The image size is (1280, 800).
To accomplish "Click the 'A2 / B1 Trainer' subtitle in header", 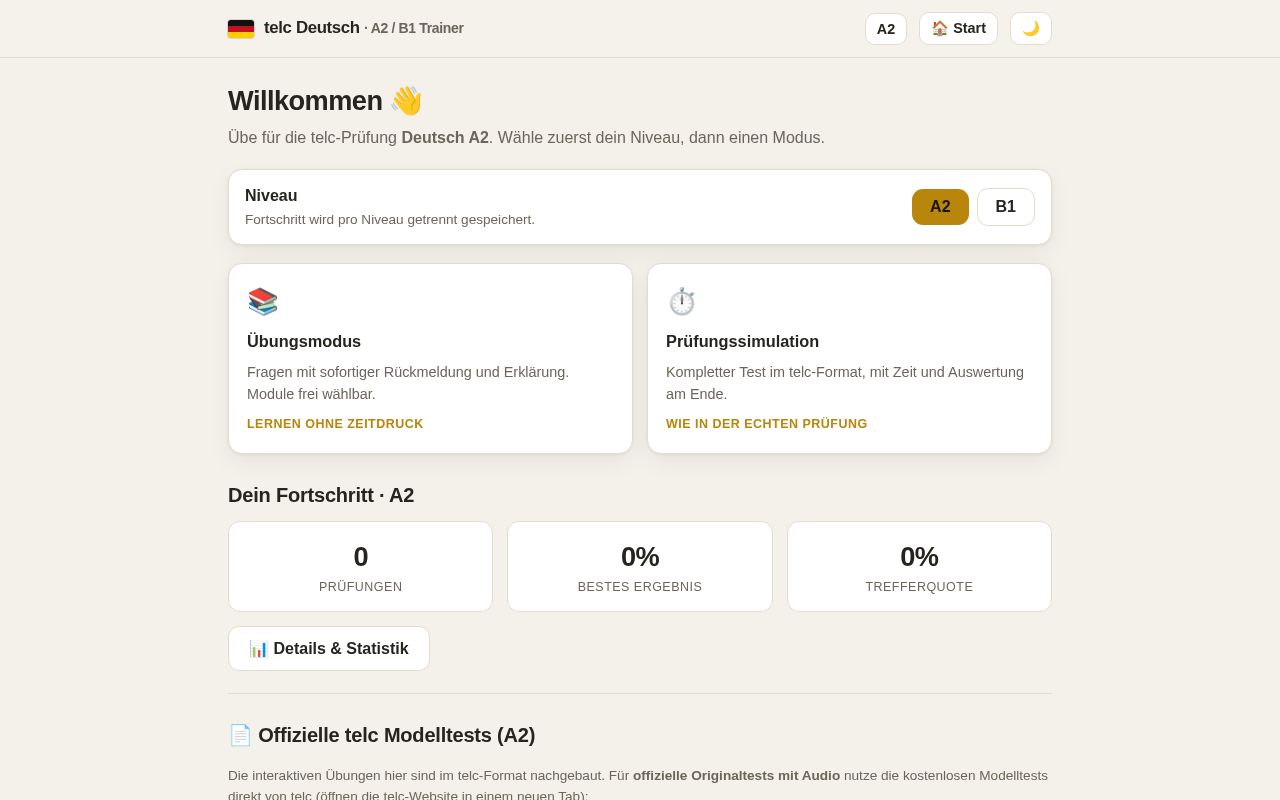I will (x=417, y=28).
